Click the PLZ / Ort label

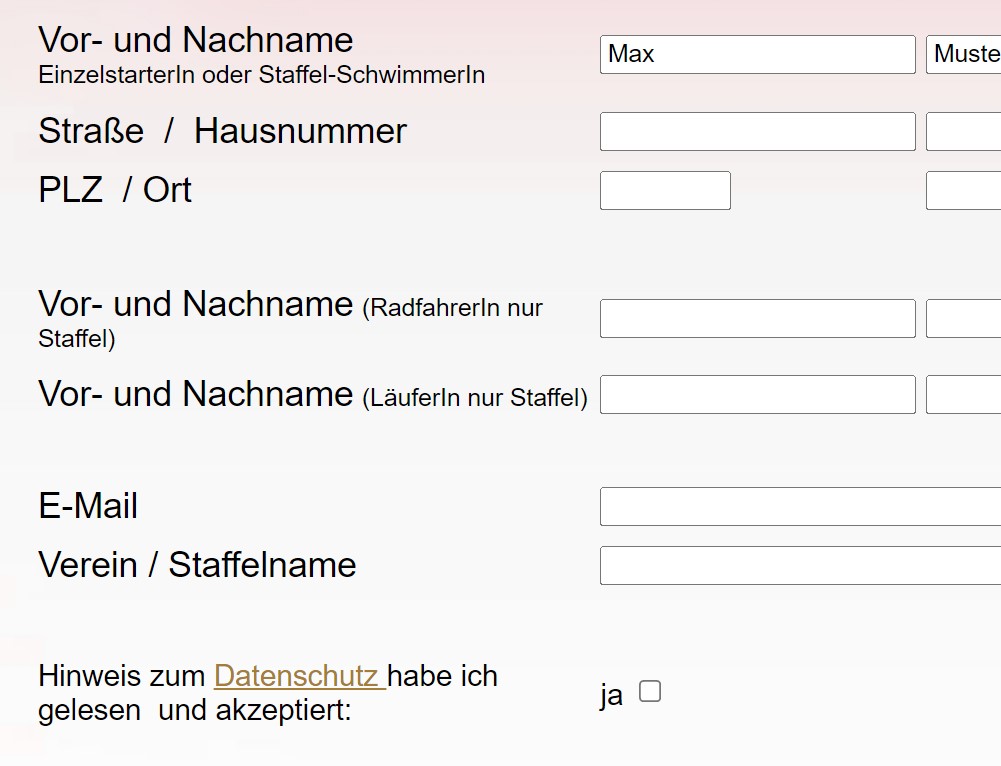point(115,190)
